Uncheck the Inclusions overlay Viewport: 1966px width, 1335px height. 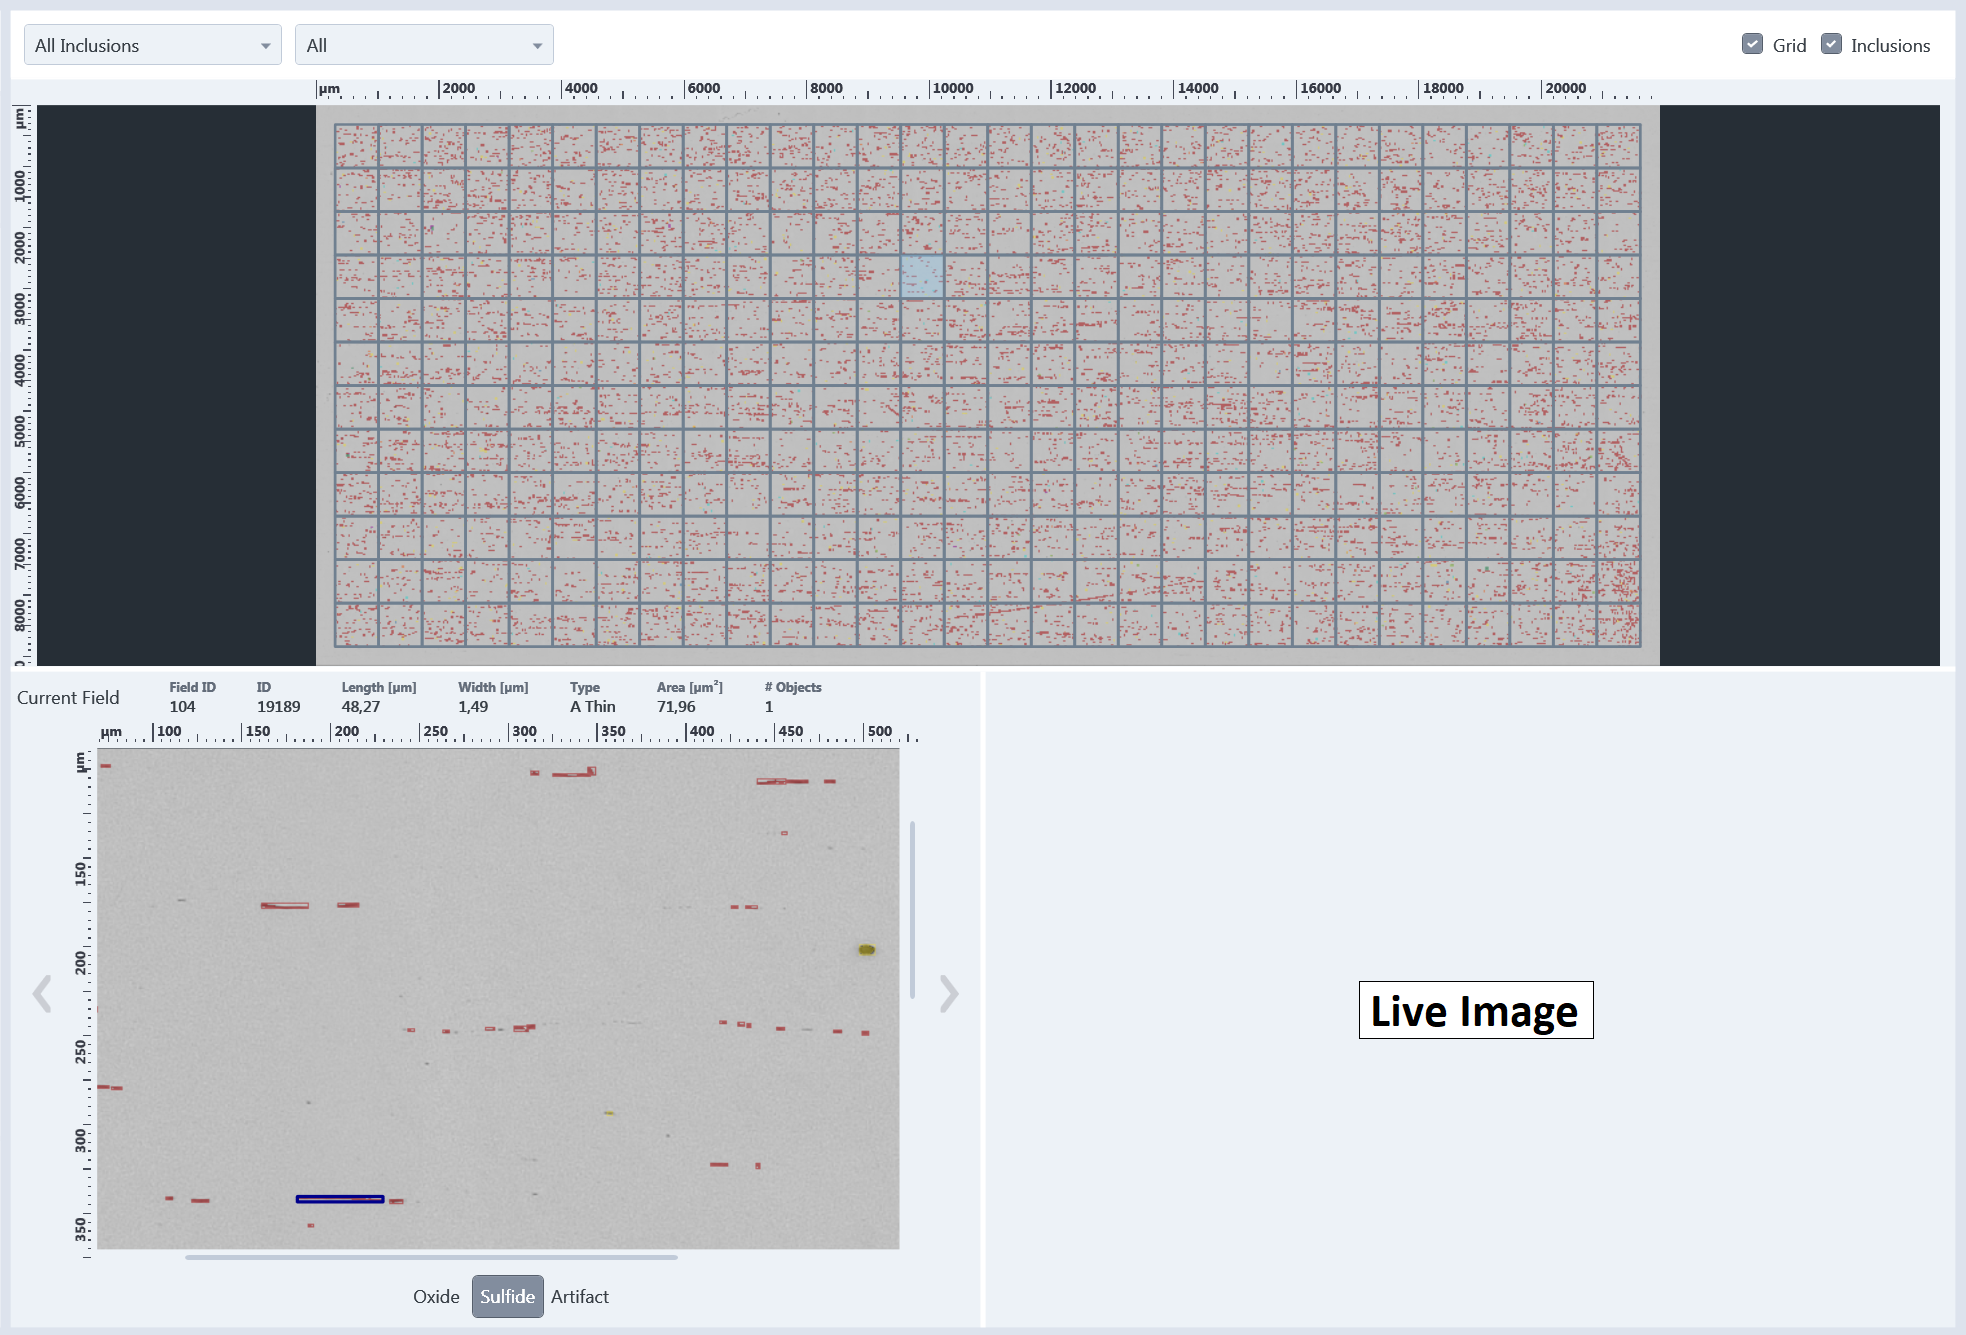click(x=1833, y=44)
